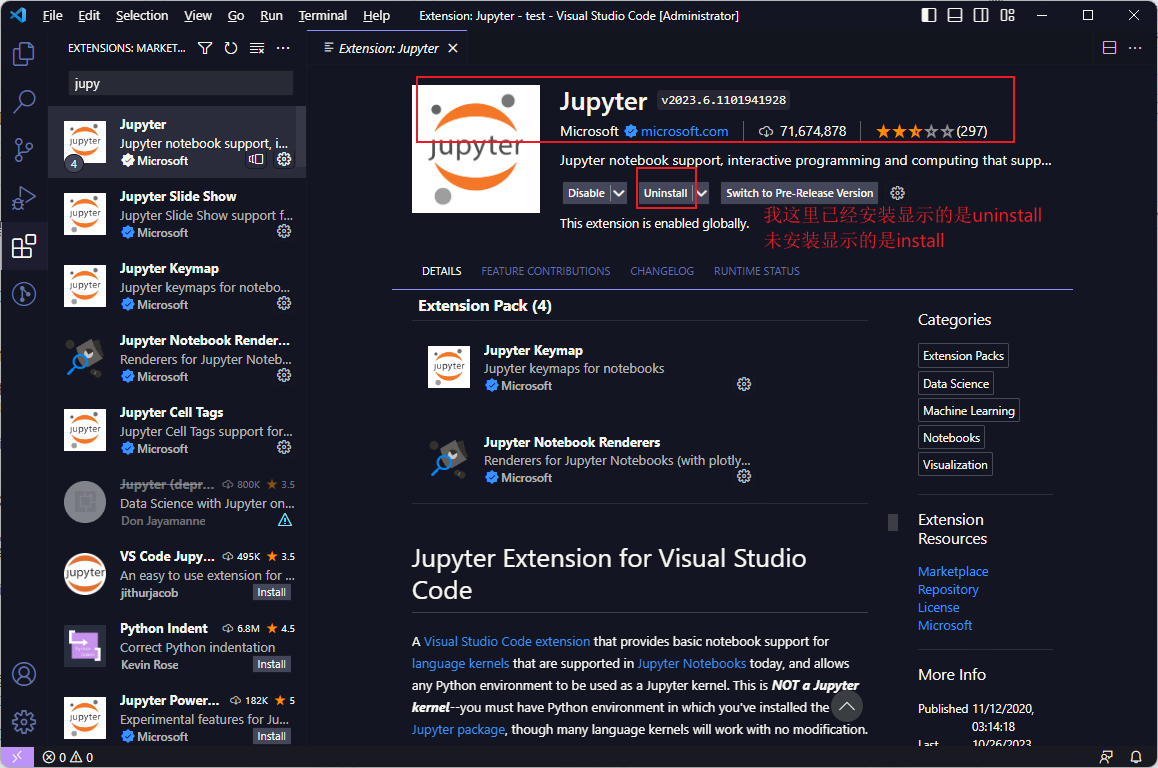Click the Jupyter Notebooks link in description
This screenshot has width=1158, height=768.
pos(691,663)
